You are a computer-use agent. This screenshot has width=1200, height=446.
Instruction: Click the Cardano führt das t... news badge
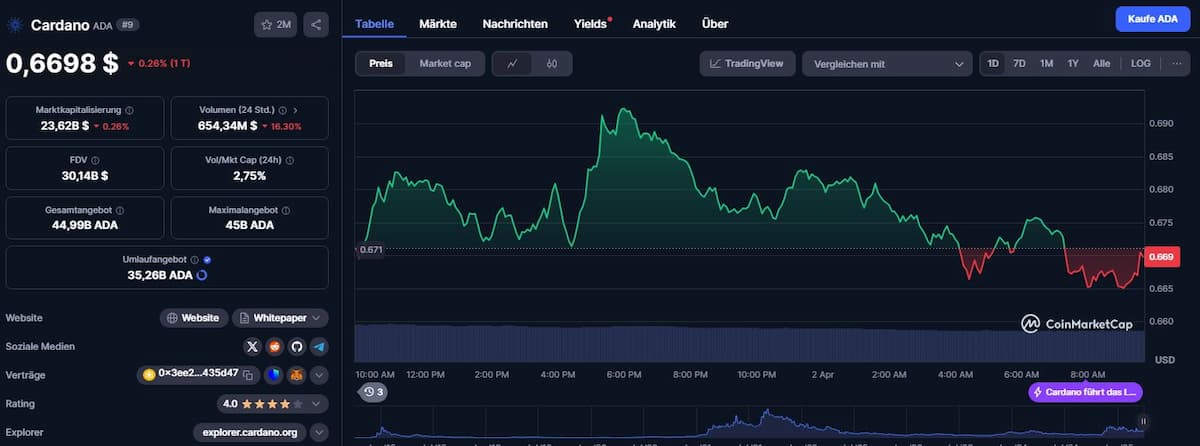point(1085,392)
